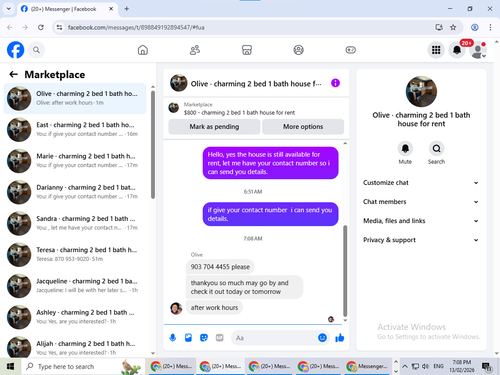
Task: Open the apps grid menu icon
Action: tap(436, 50)
